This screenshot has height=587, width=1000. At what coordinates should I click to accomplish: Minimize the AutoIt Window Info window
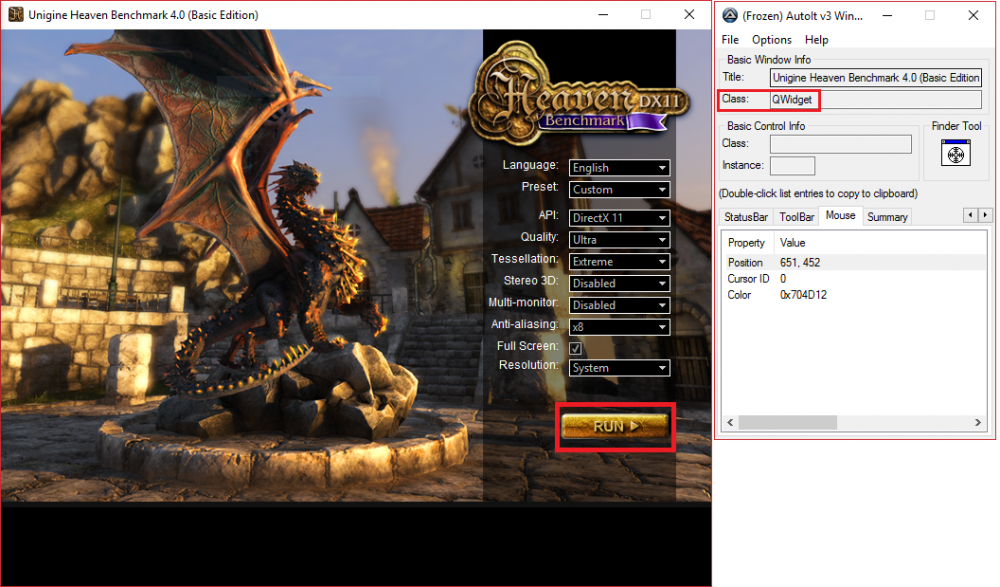click(x=886, y=15)
